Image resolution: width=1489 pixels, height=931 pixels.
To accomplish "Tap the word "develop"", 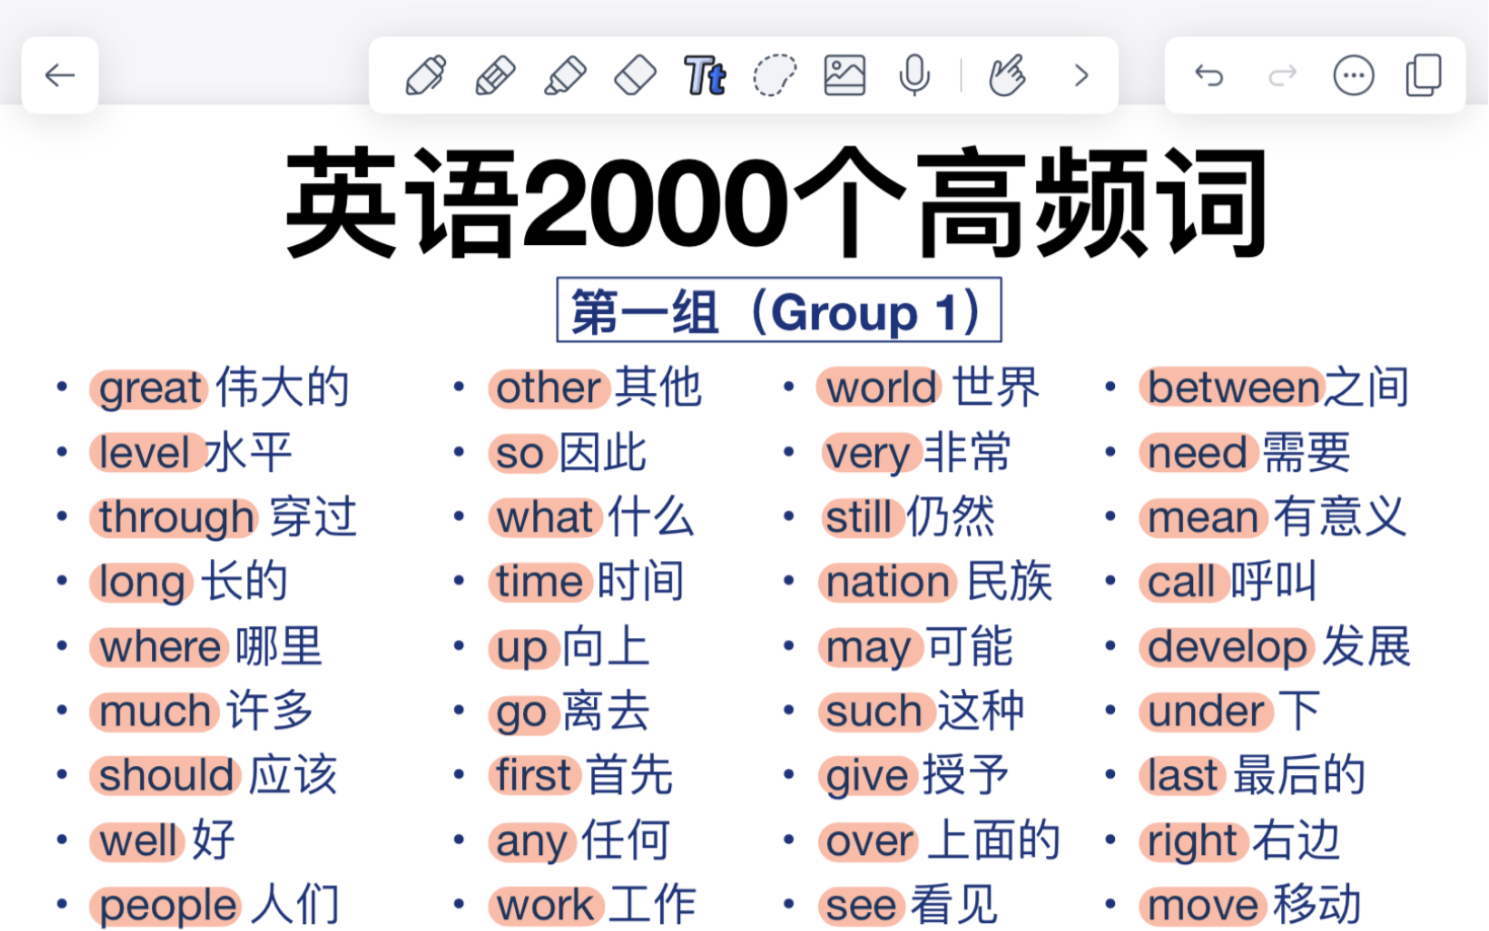I will click(1227, 647).
